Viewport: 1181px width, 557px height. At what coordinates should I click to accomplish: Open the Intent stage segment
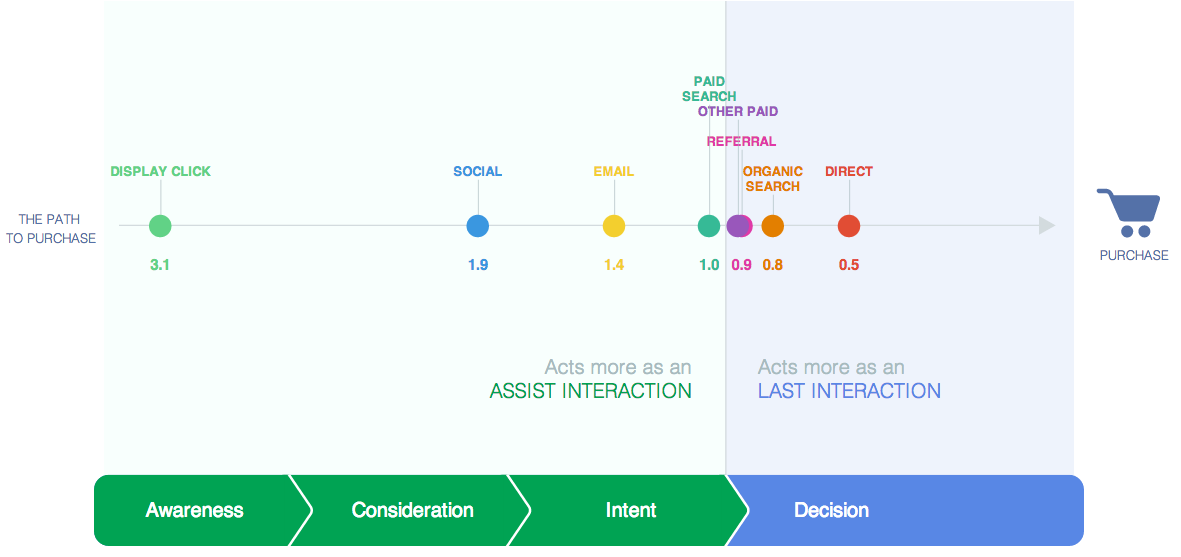pyautogui.click(x=631, y=510)
